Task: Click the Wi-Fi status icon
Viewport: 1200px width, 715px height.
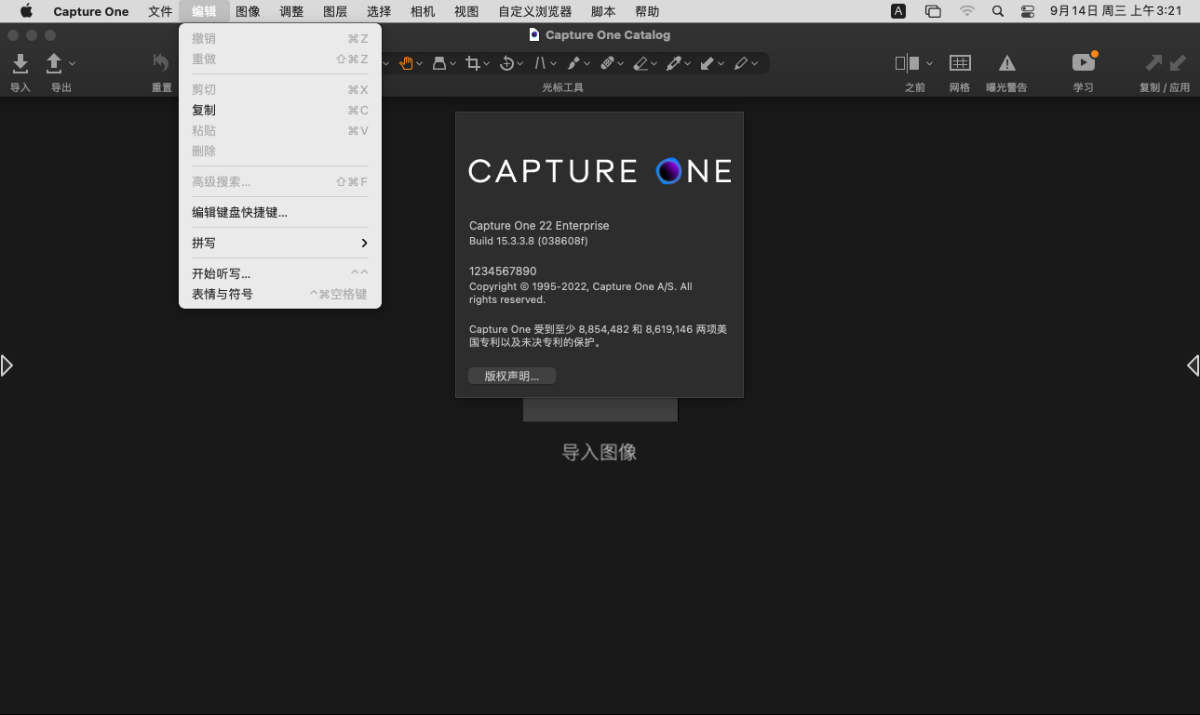Action: [967, 11]
